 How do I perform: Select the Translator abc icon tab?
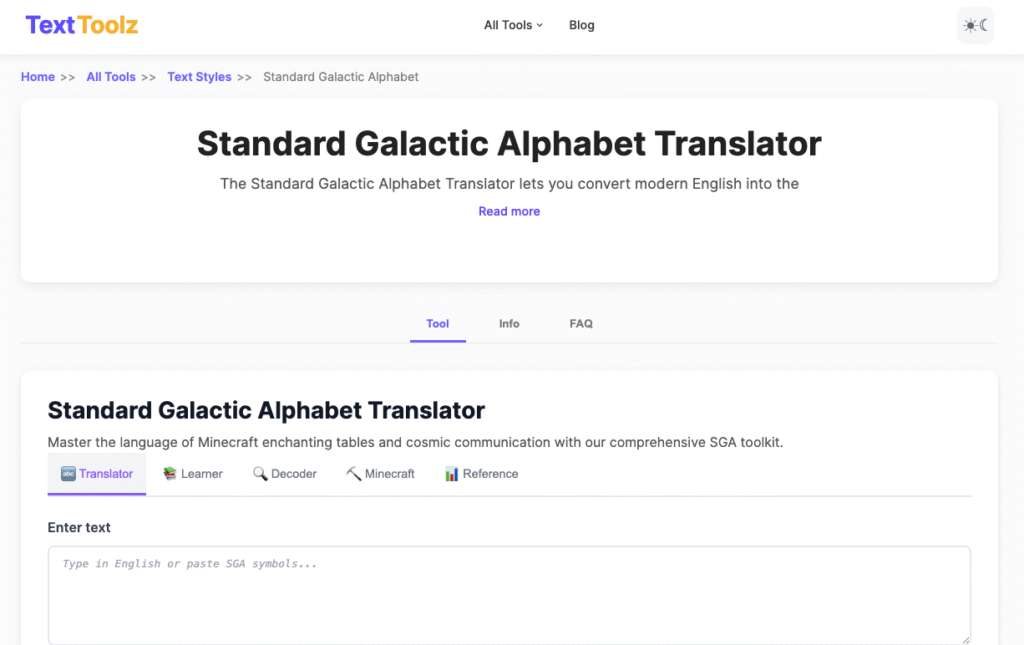[69, 473]
